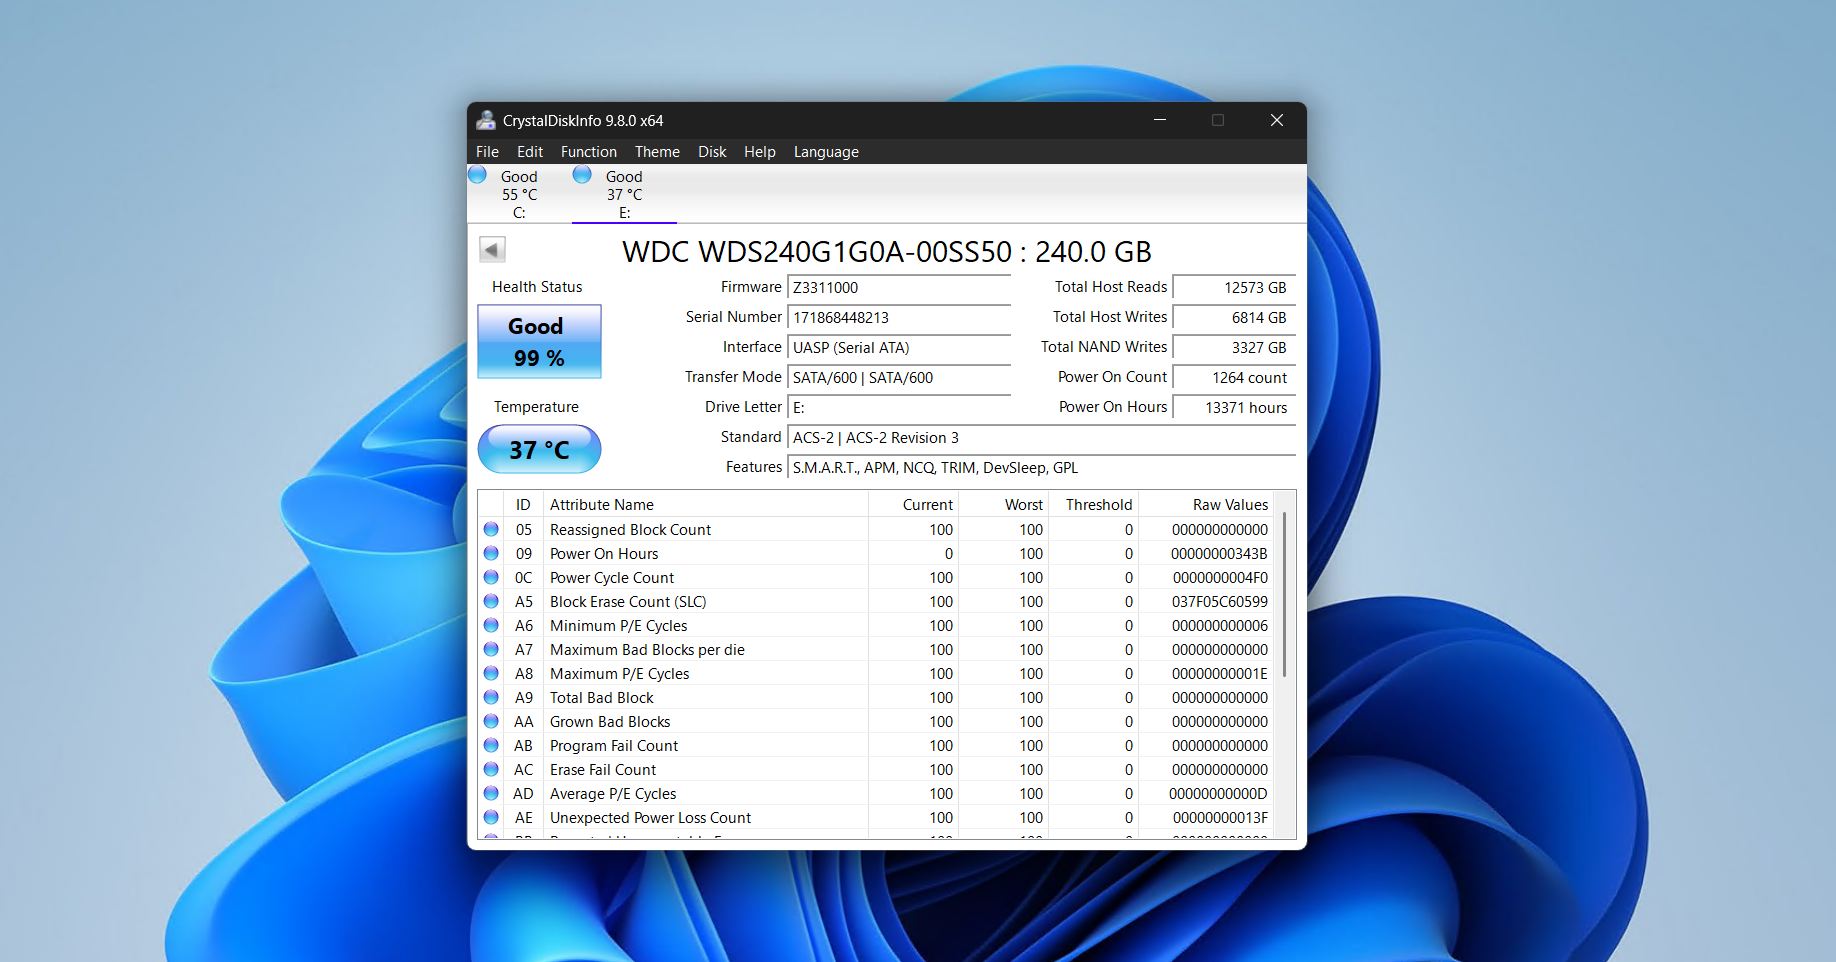The image size is (1836, 962).
Task: Click the Attribute Name column header
Action: pyautogui.click(x=706, y=504)
